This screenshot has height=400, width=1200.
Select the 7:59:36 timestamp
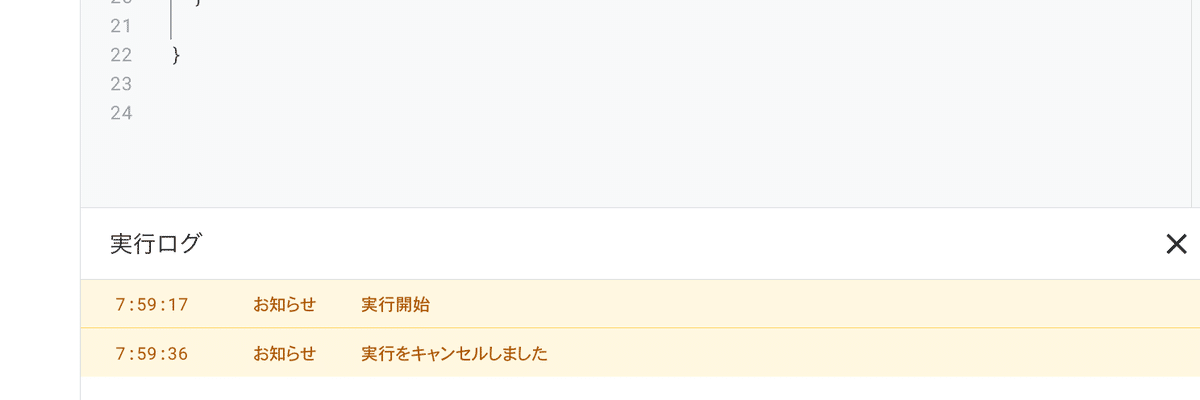coord(152,353)
